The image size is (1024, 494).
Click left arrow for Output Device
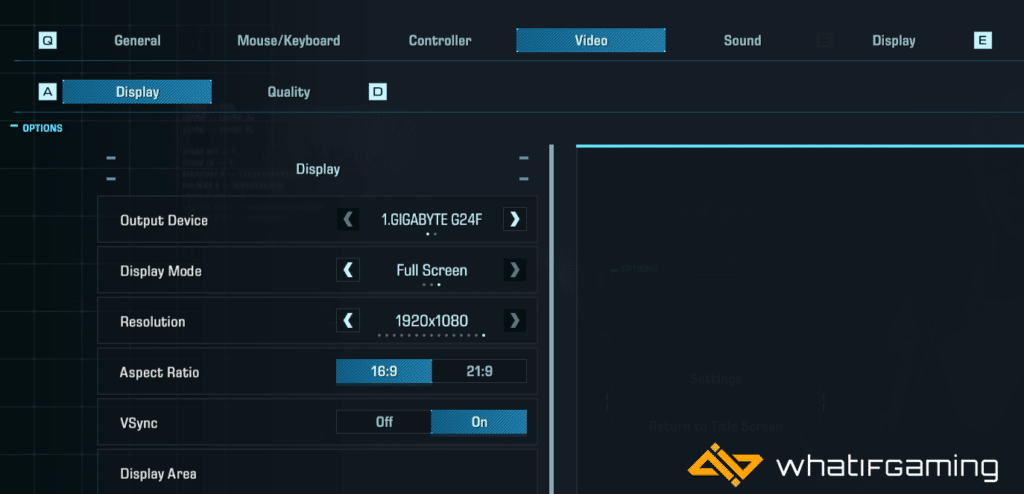(348, 219)
